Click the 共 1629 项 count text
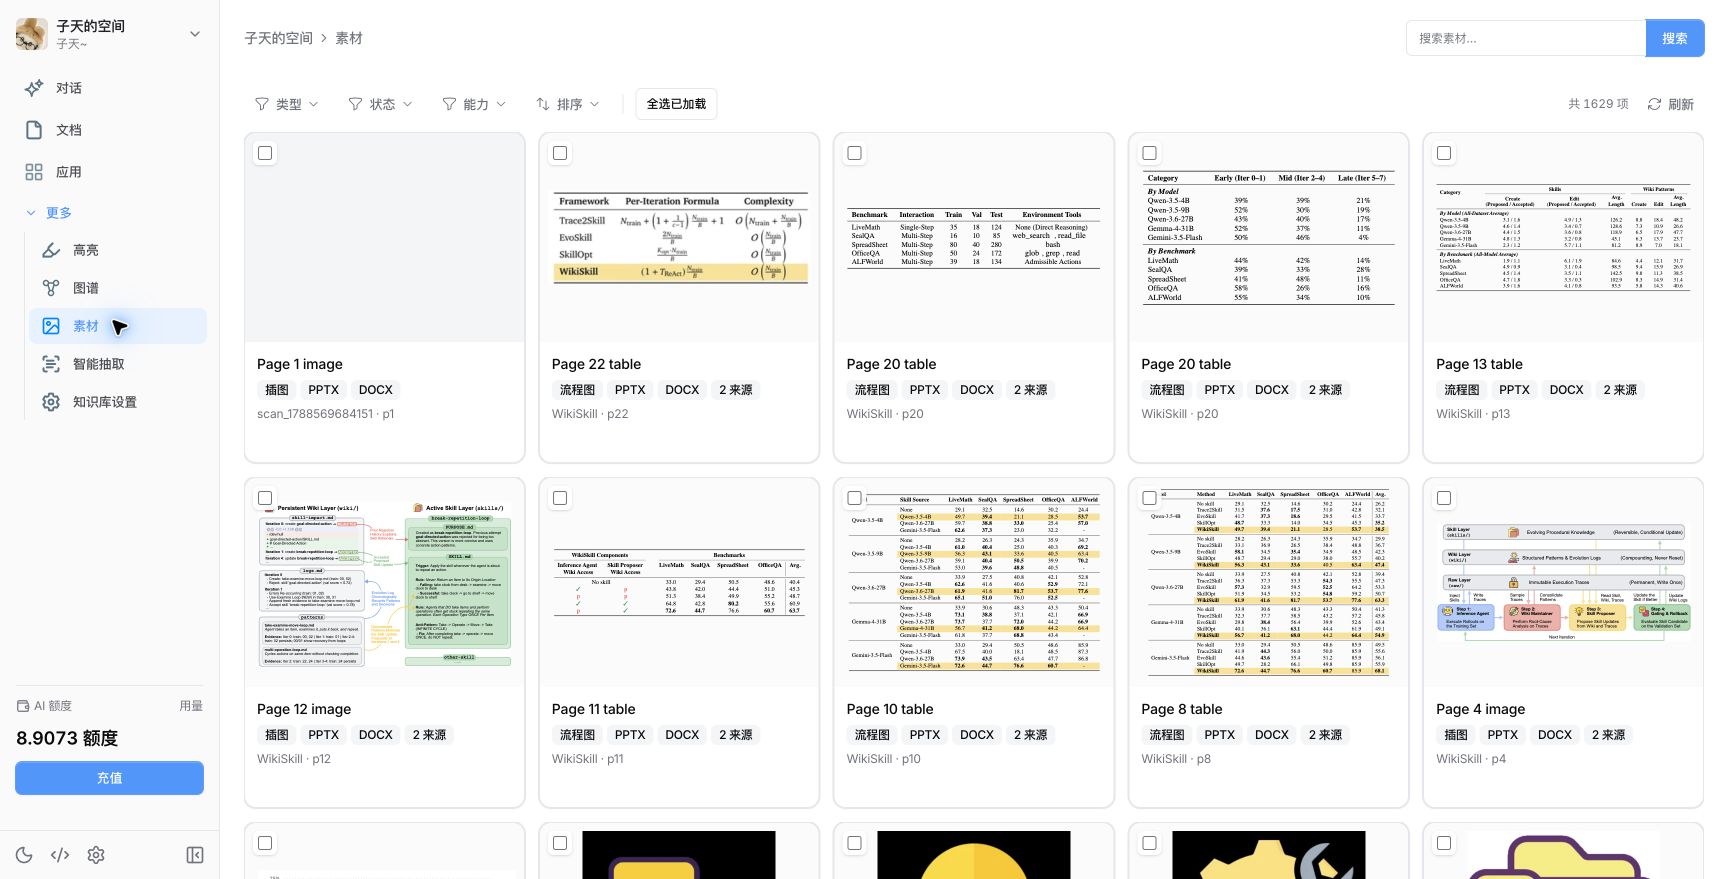This screenshot has width=1728, height=879. pos(1598,104)
